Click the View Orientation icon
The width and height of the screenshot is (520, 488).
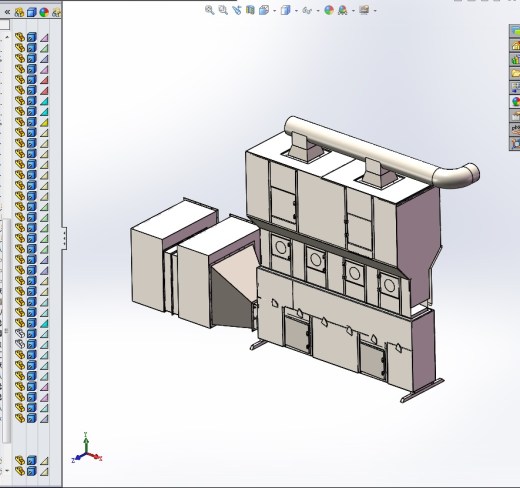tap(264, 10)
